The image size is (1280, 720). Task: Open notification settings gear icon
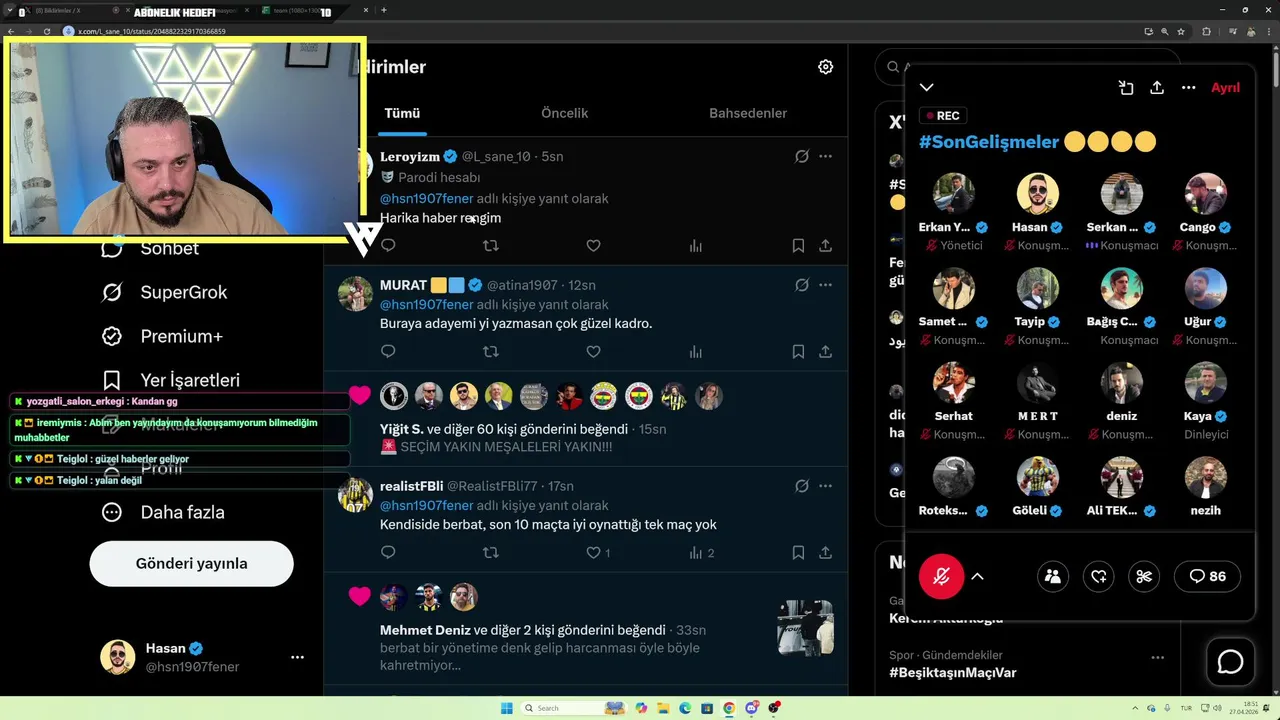[825, 67]
